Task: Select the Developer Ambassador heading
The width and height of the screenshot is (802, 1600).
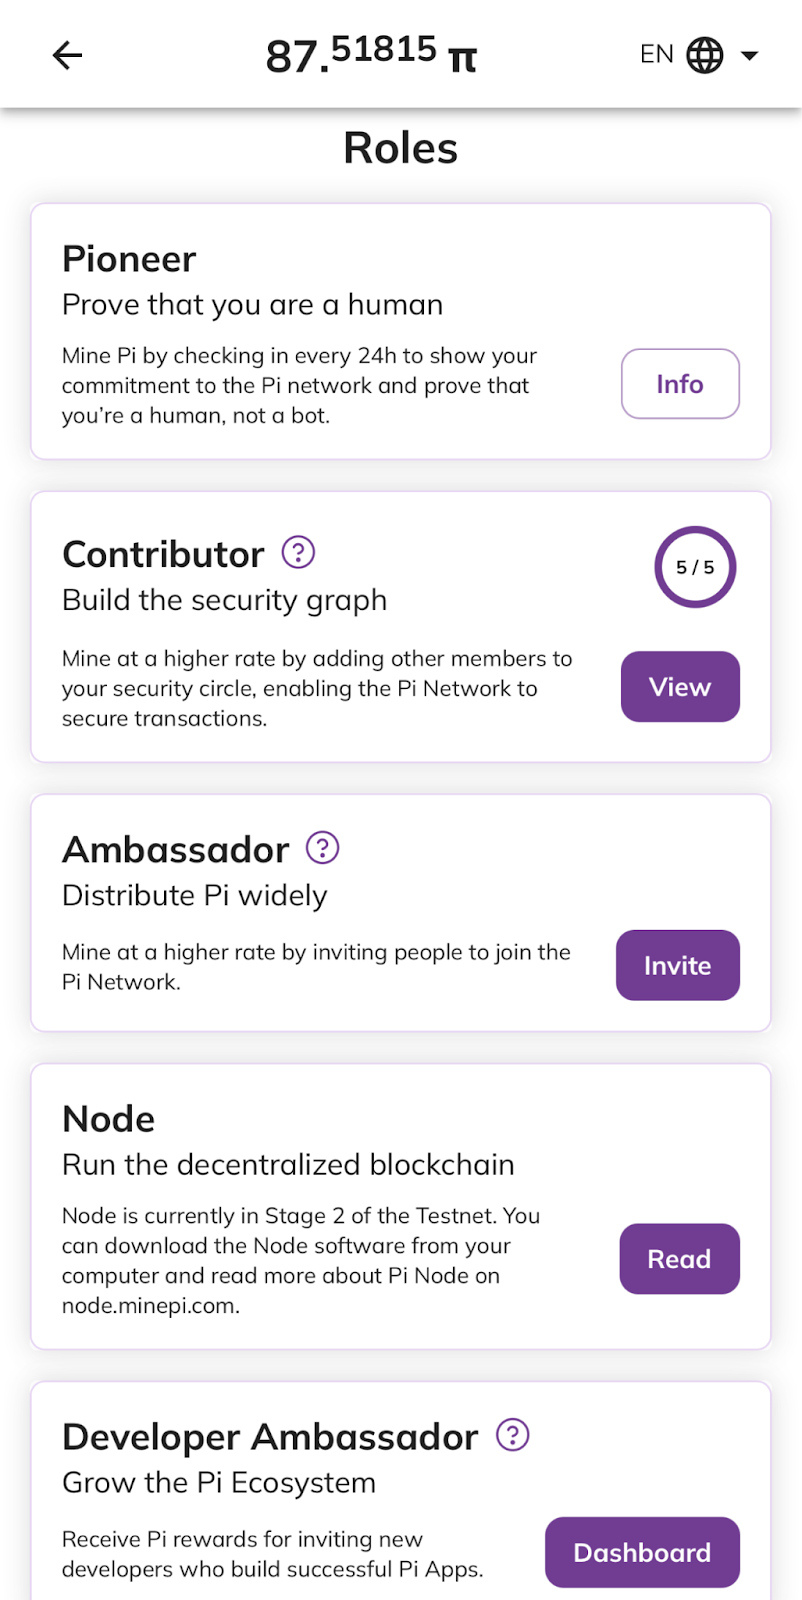Action: click(270, 1437)
